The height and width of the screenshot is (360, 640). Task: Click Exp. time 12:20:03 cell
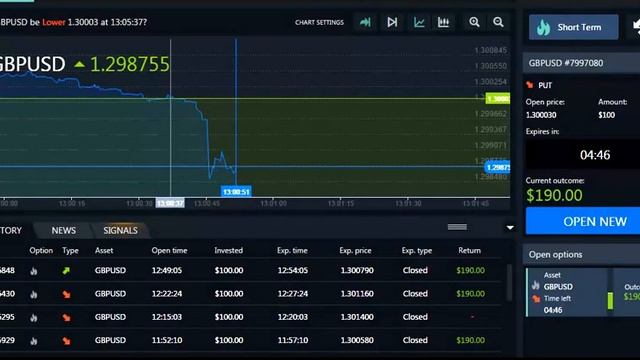293,317
